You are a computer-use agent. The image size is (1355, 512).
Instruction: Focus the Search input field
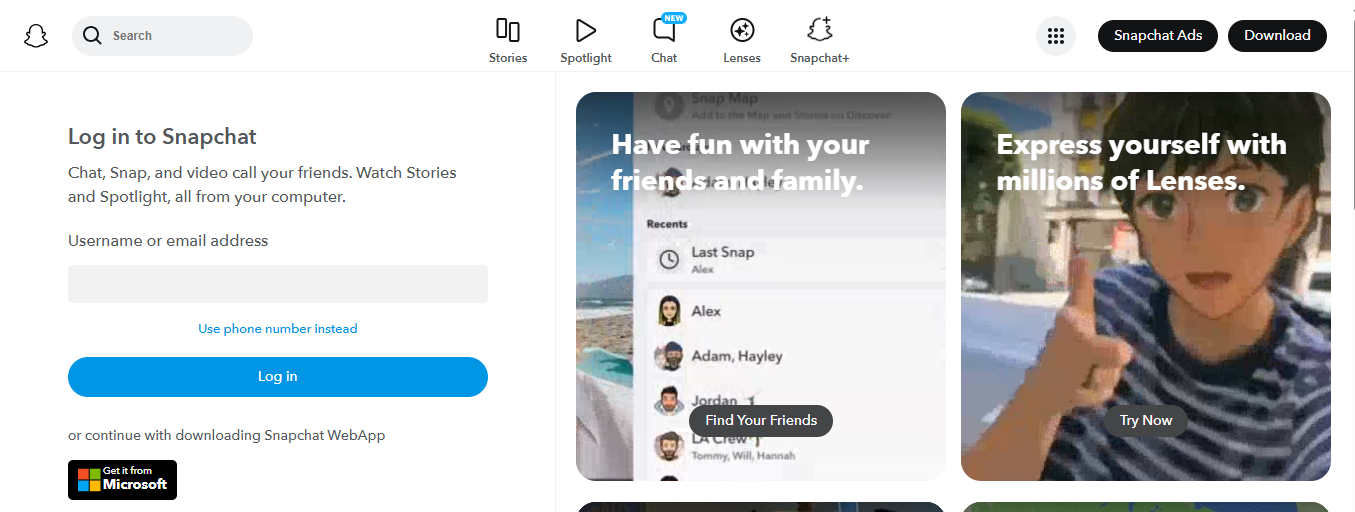point(162,36)
